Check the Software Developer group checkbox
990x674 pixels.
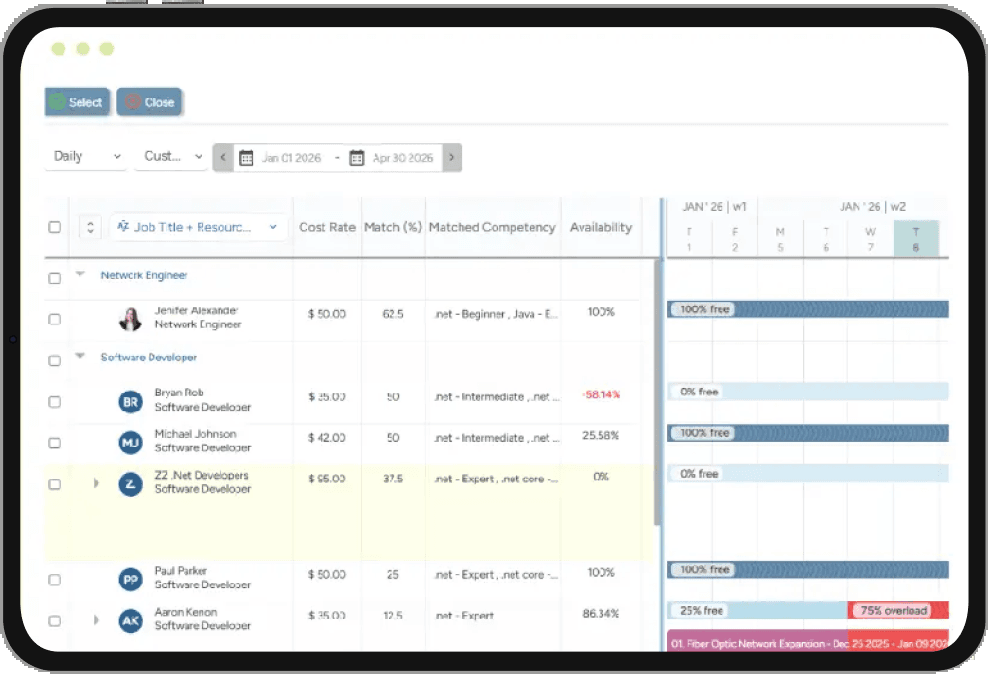(x=55, y=361)
